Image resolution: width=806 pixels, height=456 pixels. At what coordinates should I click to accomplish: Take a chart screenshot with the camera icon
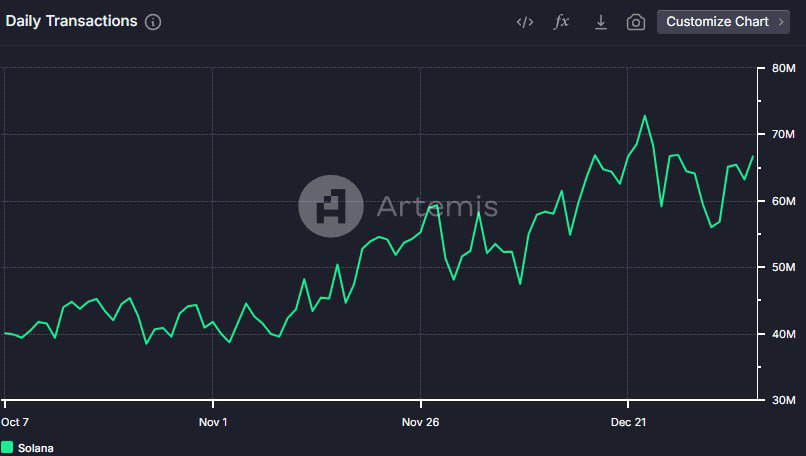tap(636, 22)
